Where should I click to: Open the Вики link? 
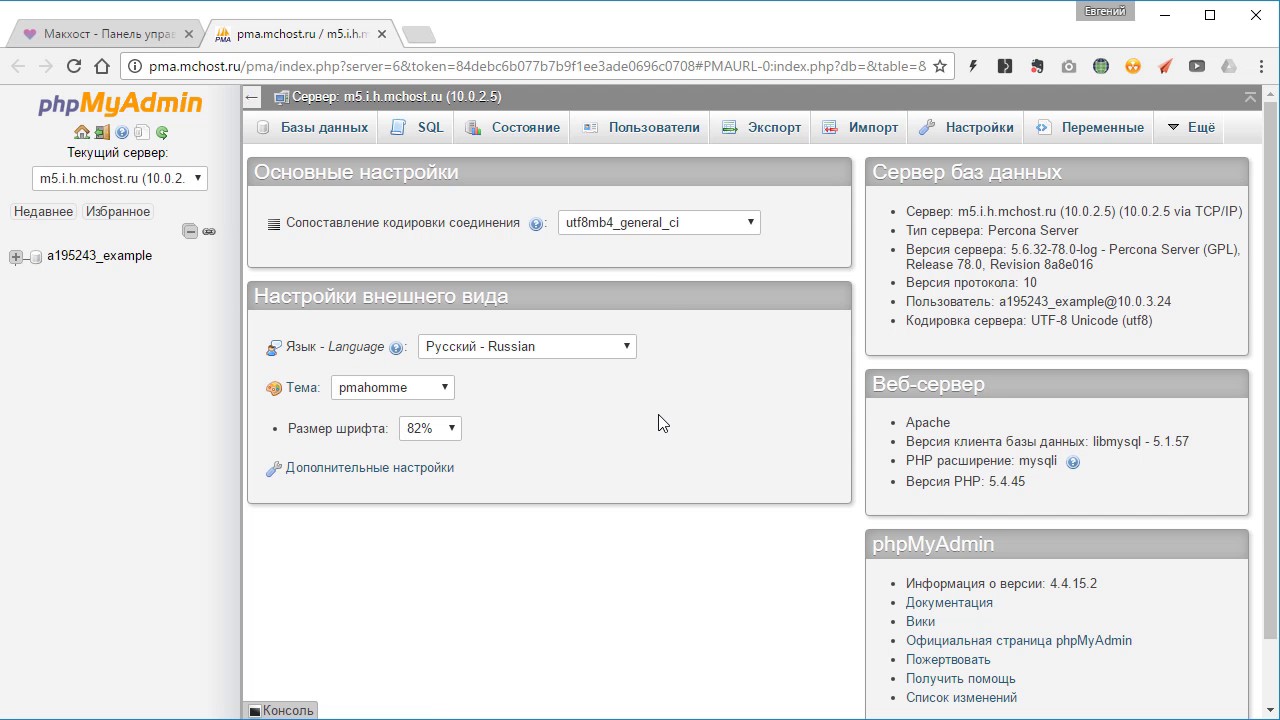(920, 621)
